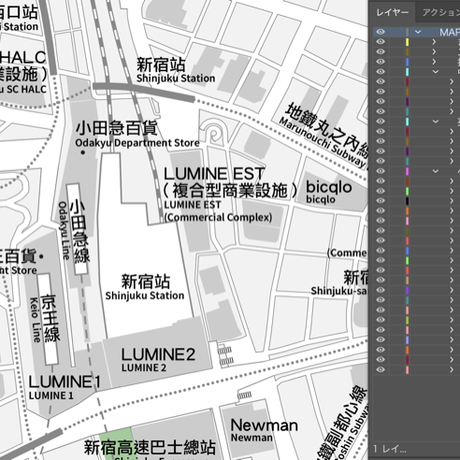The image size is (460, 460).
Task: Click the yellow layer color swatch
Action: click(x=407, y=42)
